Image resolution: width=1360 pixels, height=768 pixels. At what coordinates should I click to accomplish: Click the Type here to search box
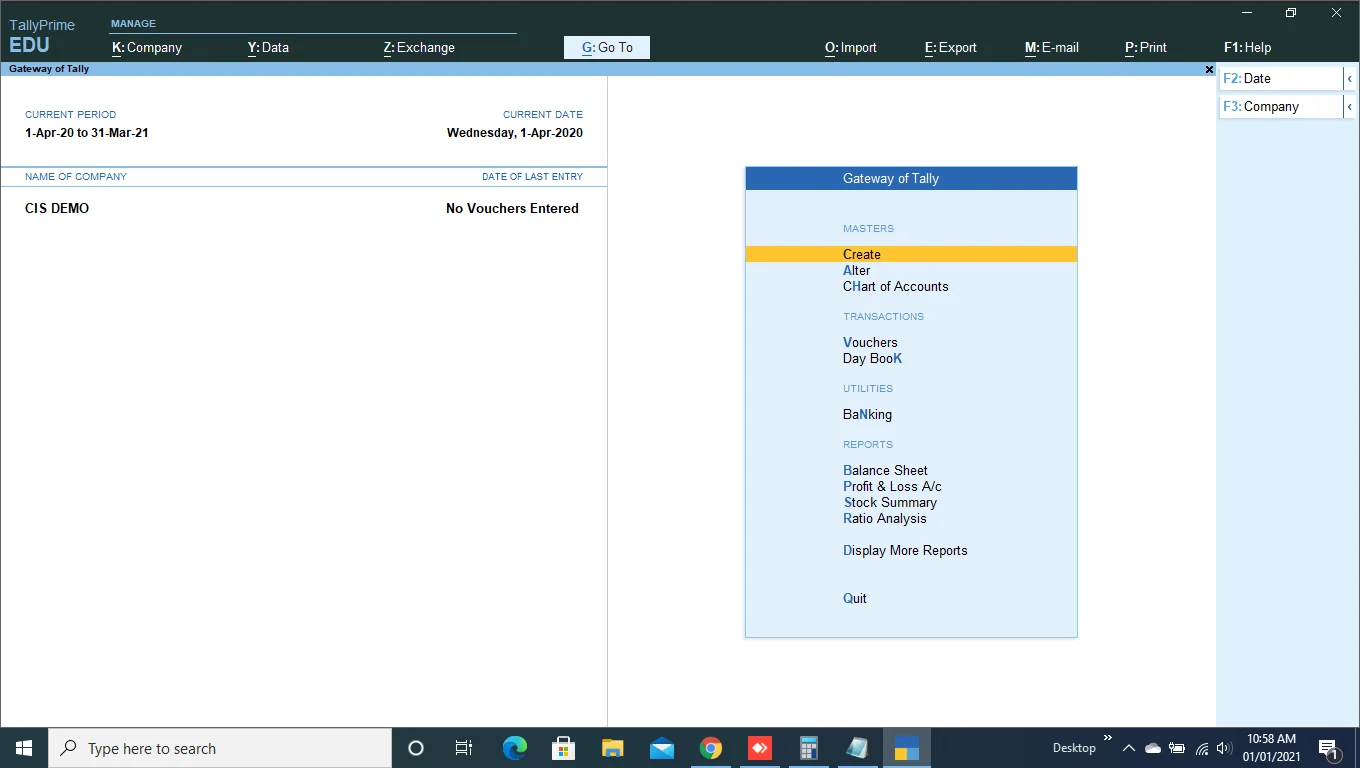220,748
